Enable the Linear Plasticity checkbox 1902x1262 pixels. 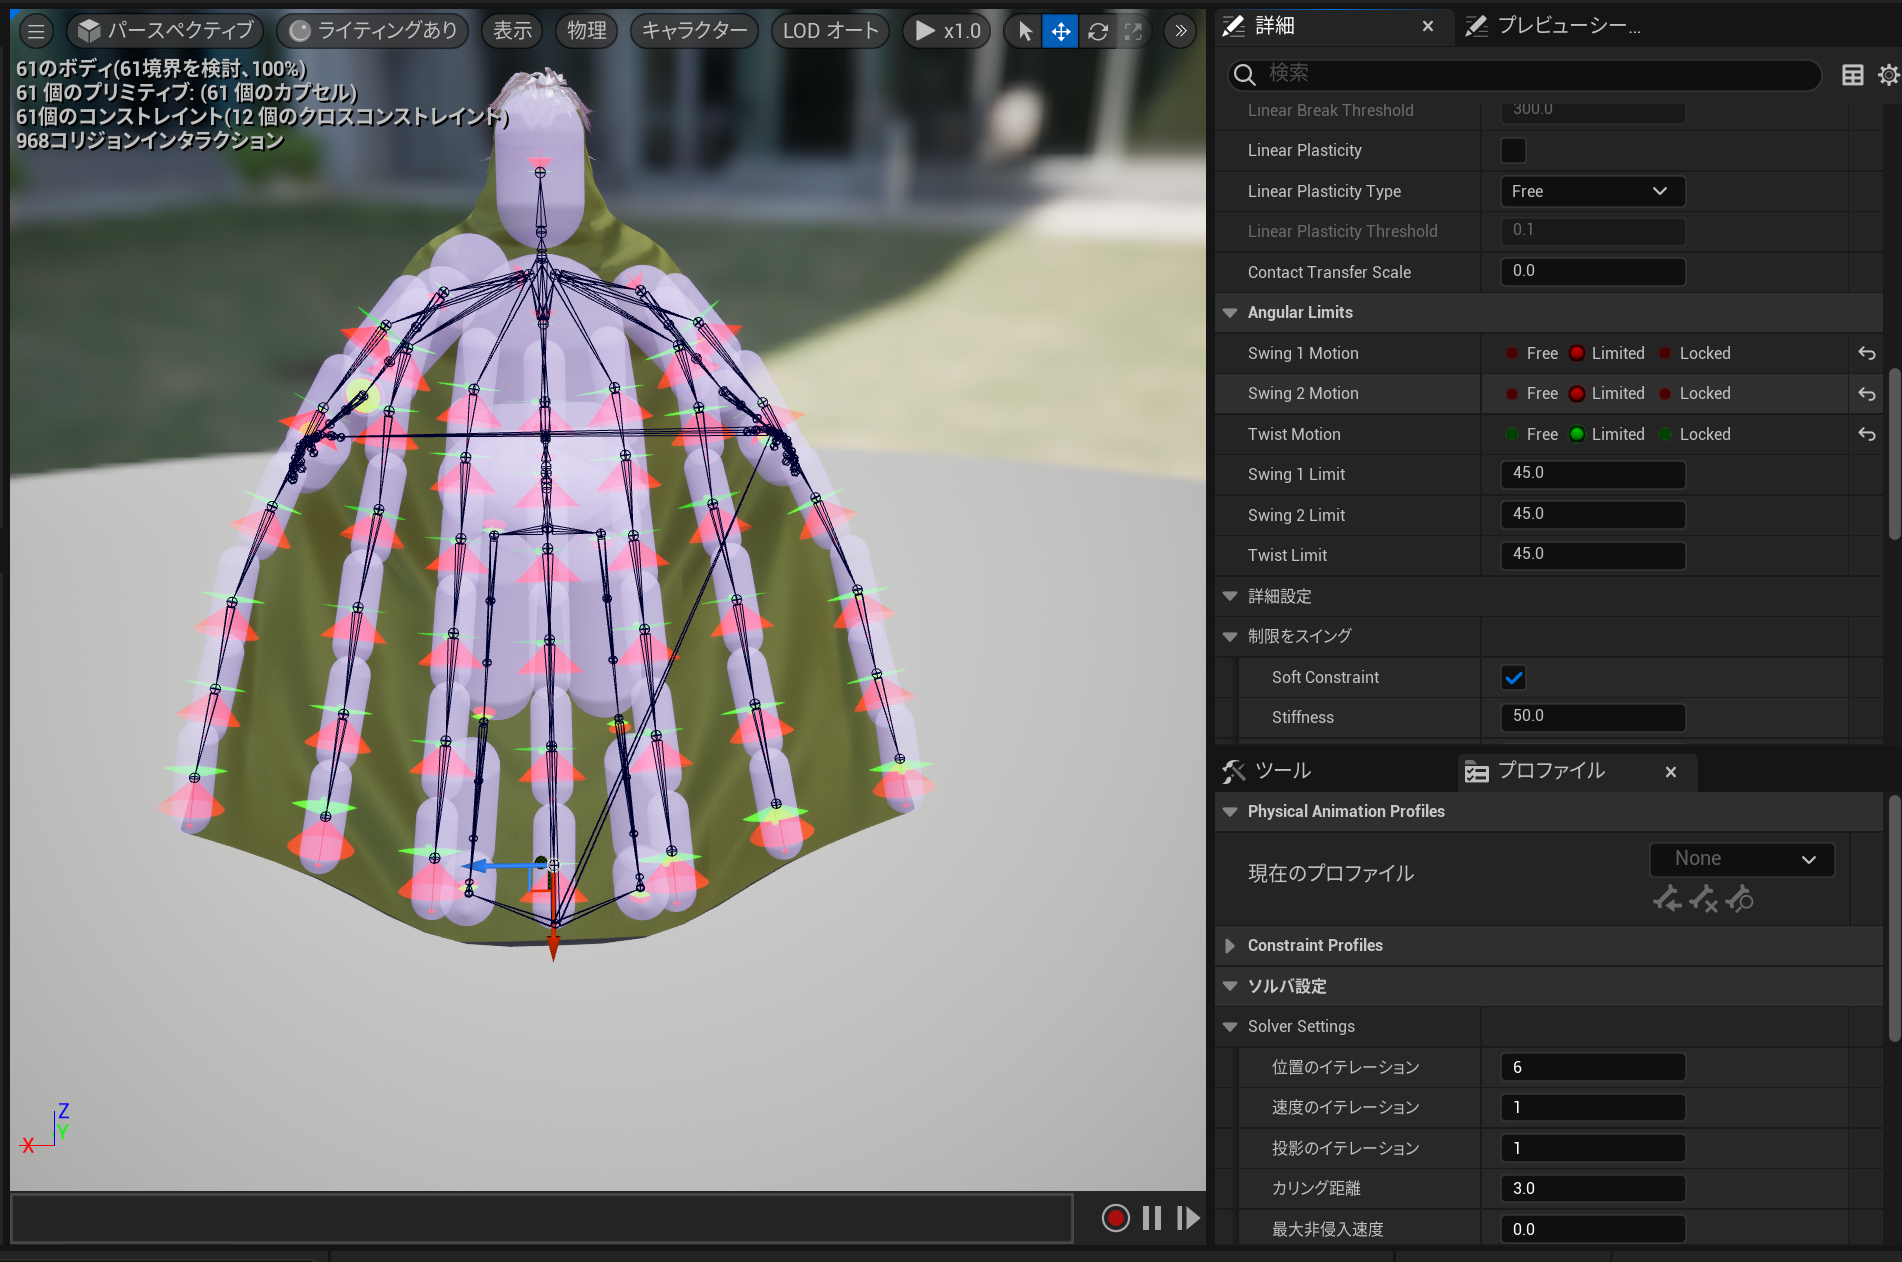[1513, 151]
